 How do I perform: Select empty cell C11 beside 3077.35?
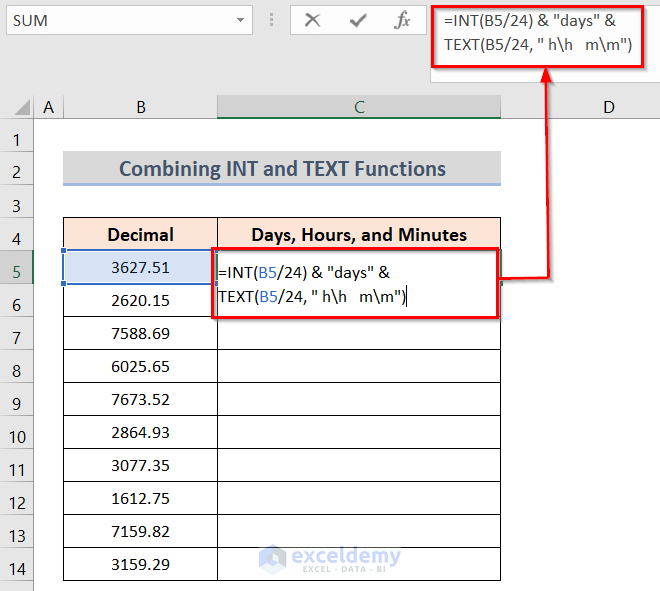coord(359,465)
